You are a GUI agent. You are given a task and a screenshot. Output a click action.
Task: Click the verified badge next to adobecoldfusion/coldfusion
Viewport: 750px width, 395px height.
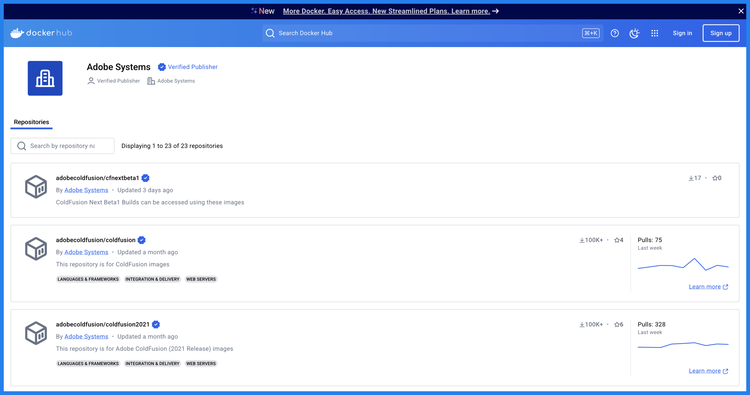(x=142, y=240)
